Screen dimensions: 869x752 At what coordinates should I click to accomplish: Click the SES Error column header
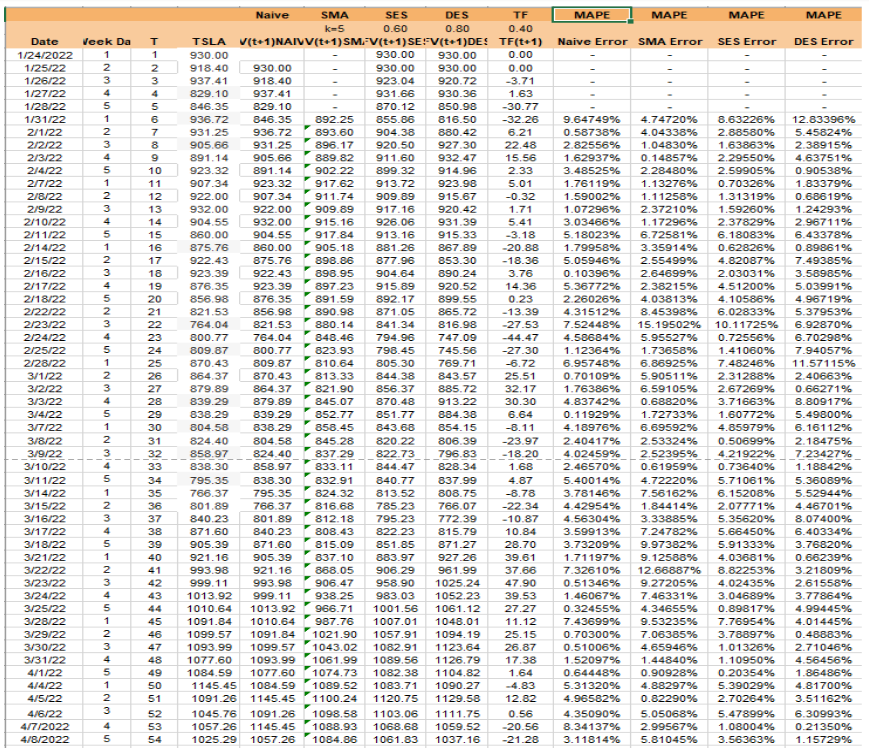click(x=747, y=42)
